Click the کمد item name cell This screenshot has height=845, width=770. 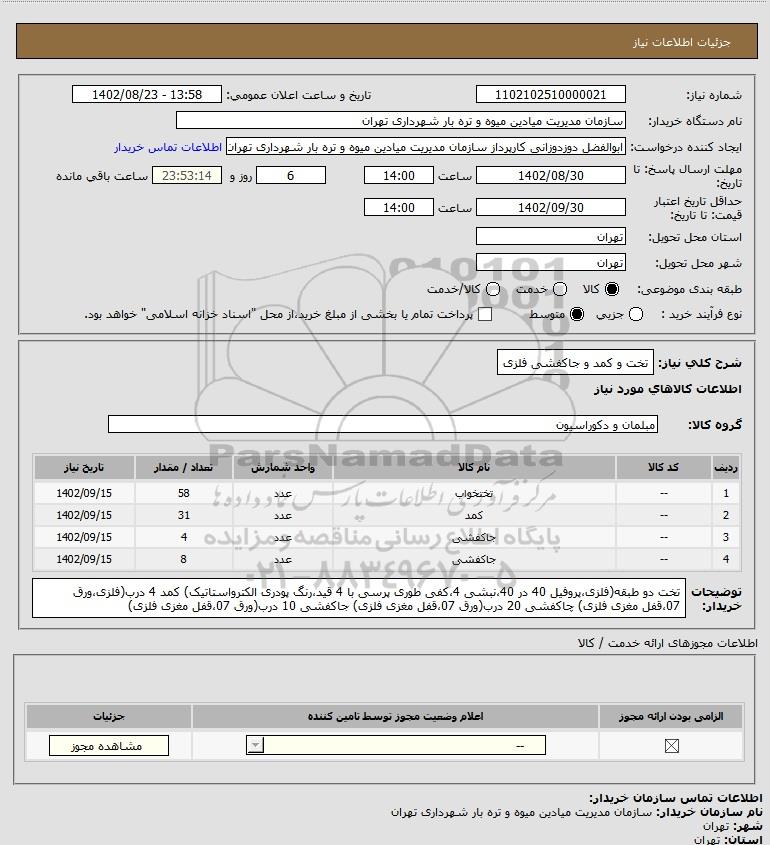pos(474,515)
